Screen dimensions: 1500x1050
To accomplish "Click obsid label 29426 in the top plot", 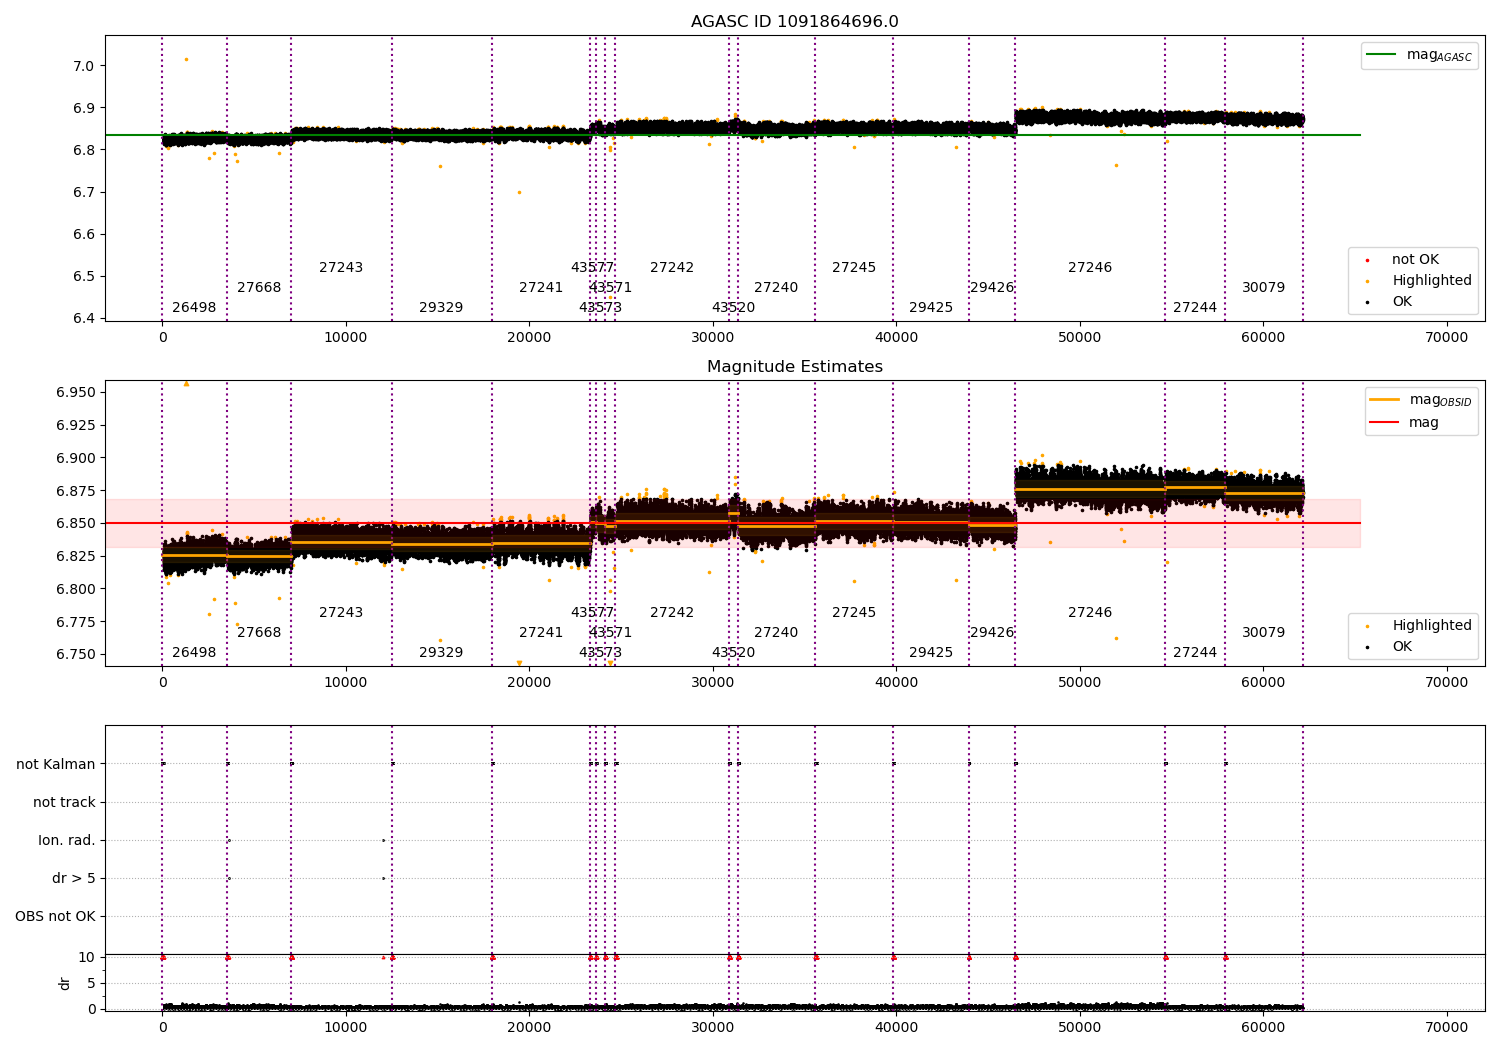I will click(992, 288).
